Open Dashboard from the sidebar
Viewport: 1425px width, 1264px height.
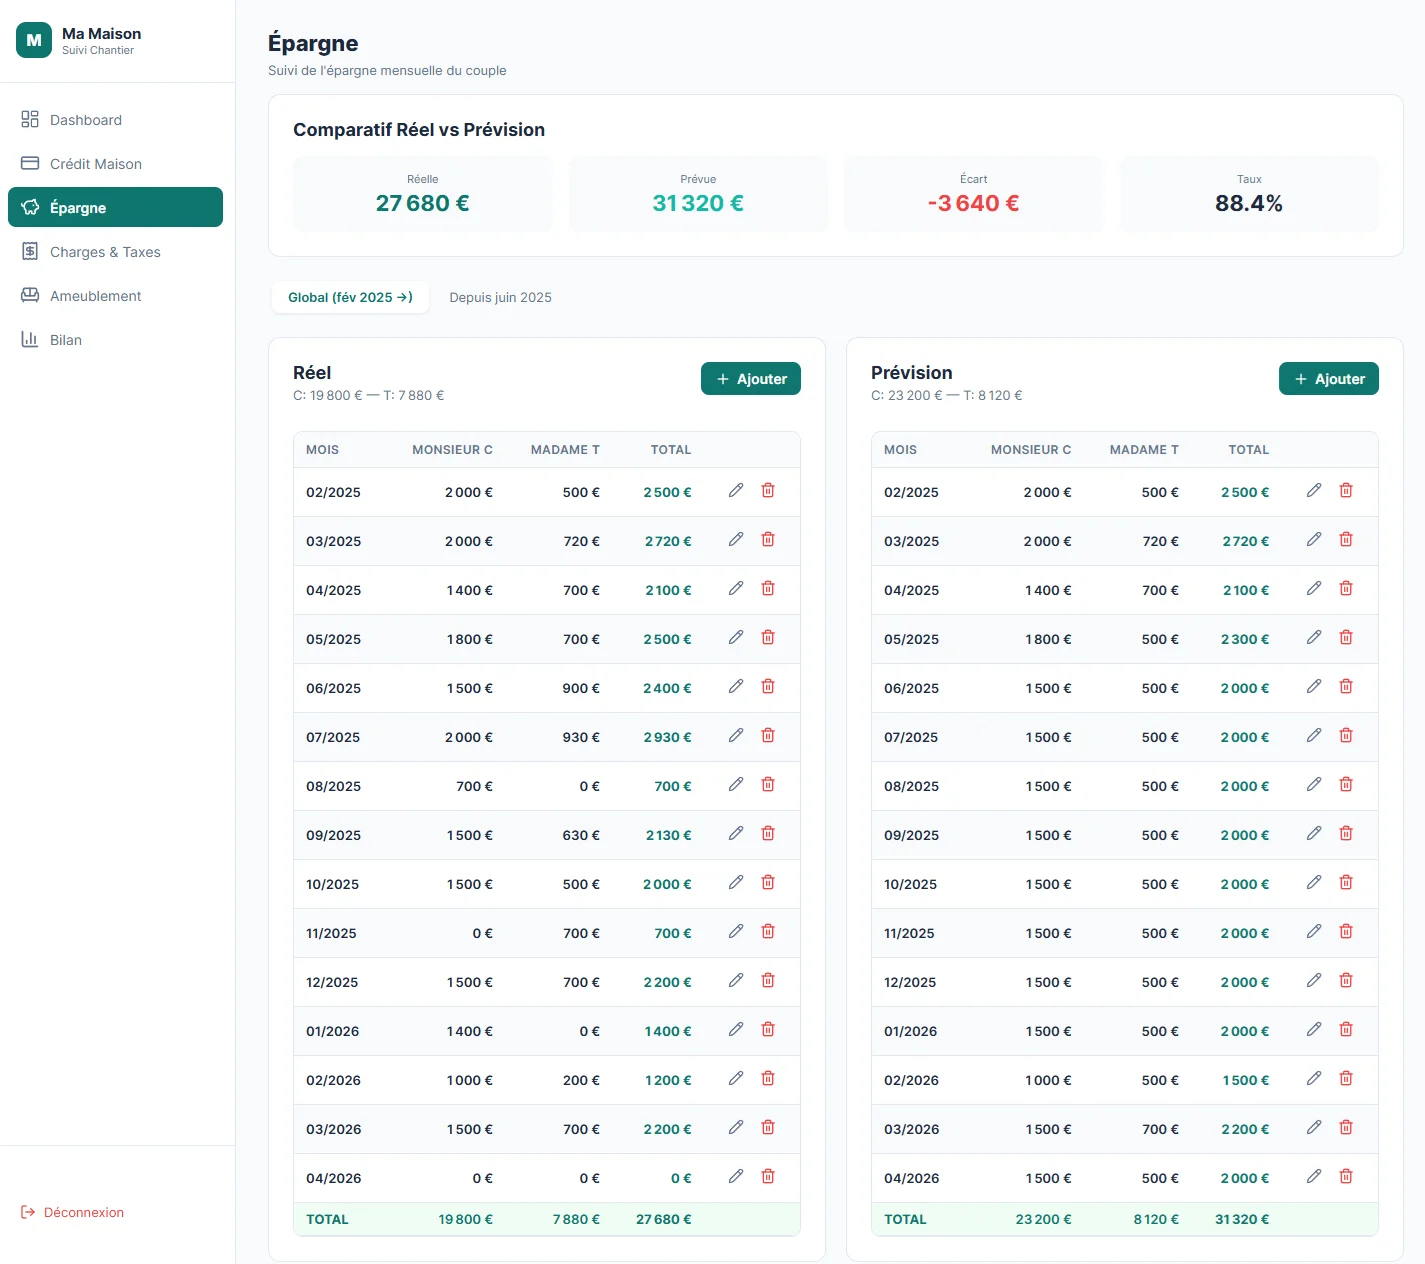(86, 120)
